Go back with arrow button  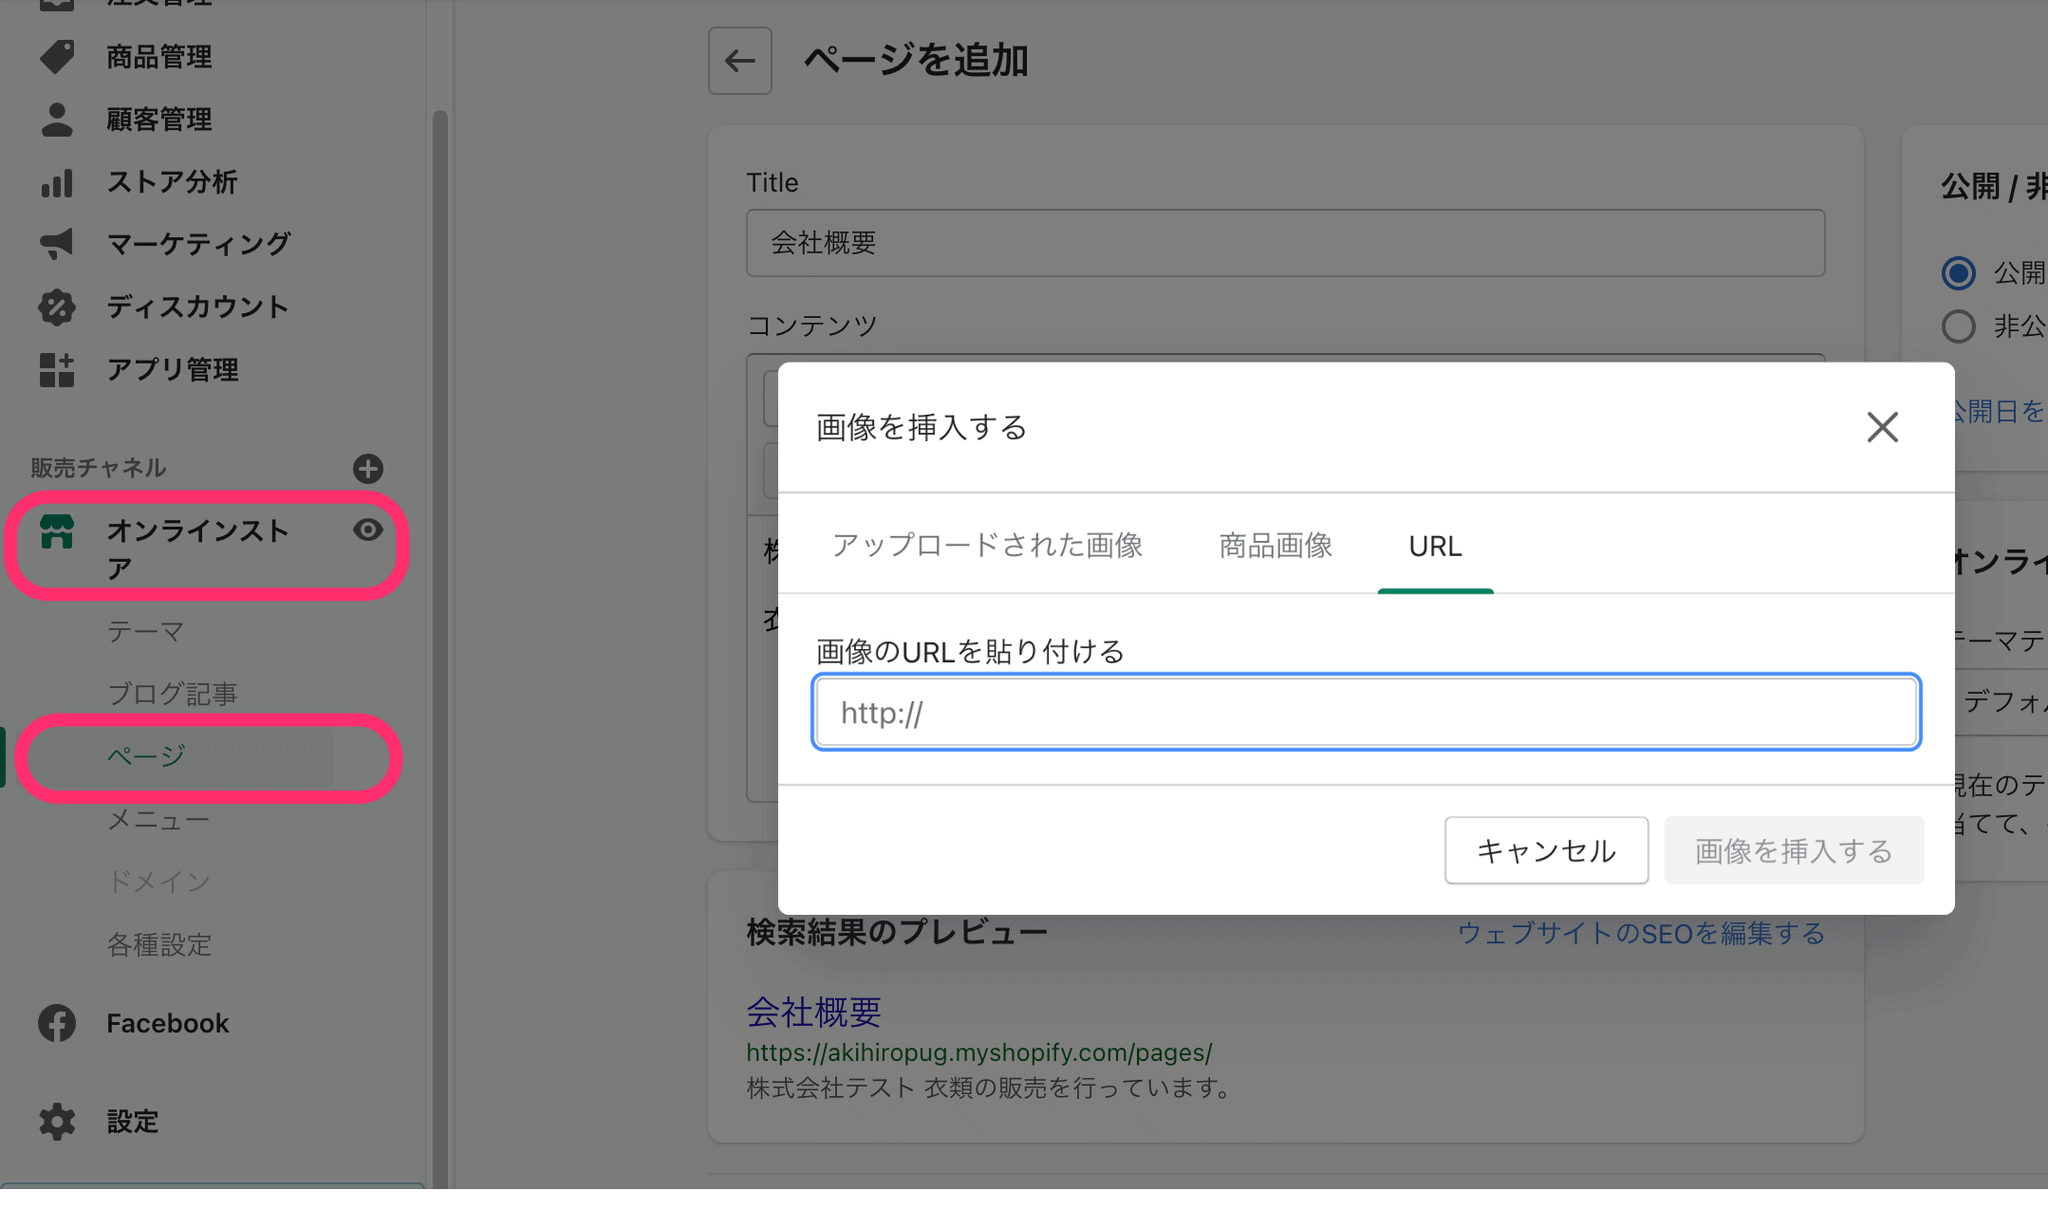[740, 61]
